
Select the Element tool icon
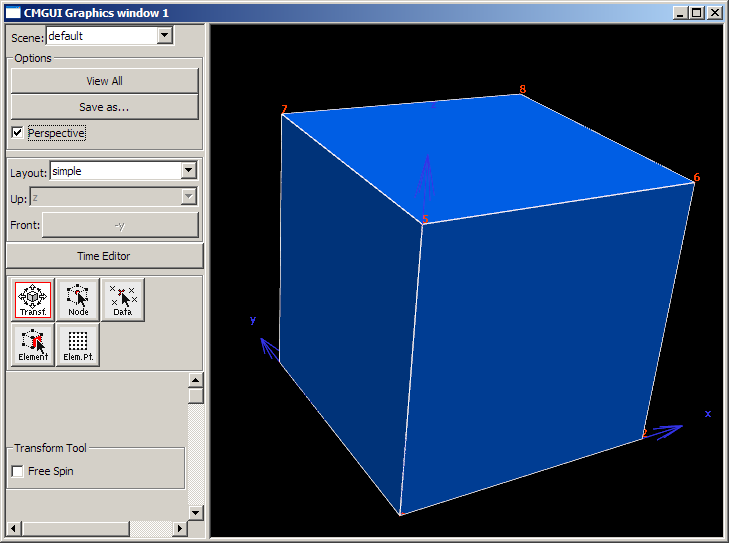tap(33, 345)
